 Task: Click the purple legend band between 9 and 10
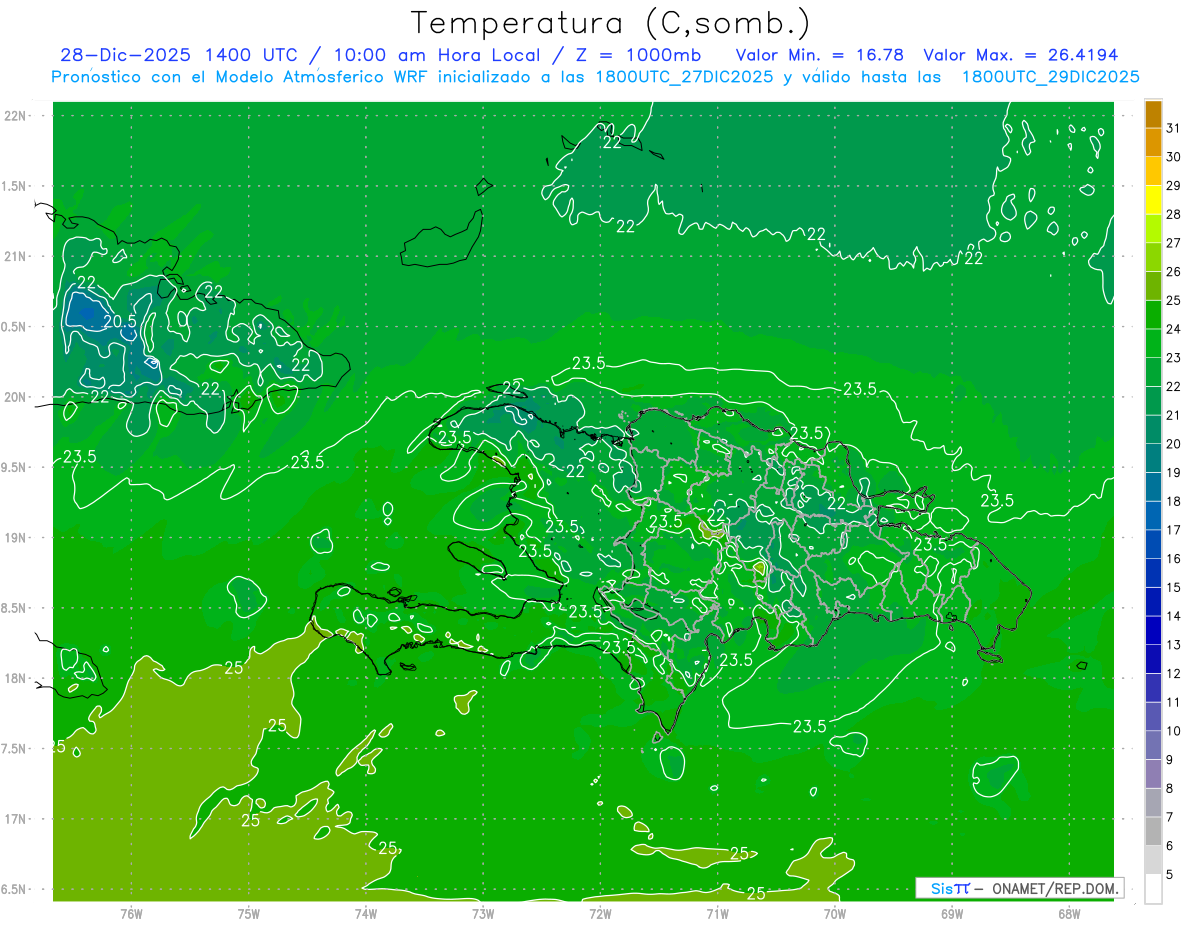point(1153,746)
